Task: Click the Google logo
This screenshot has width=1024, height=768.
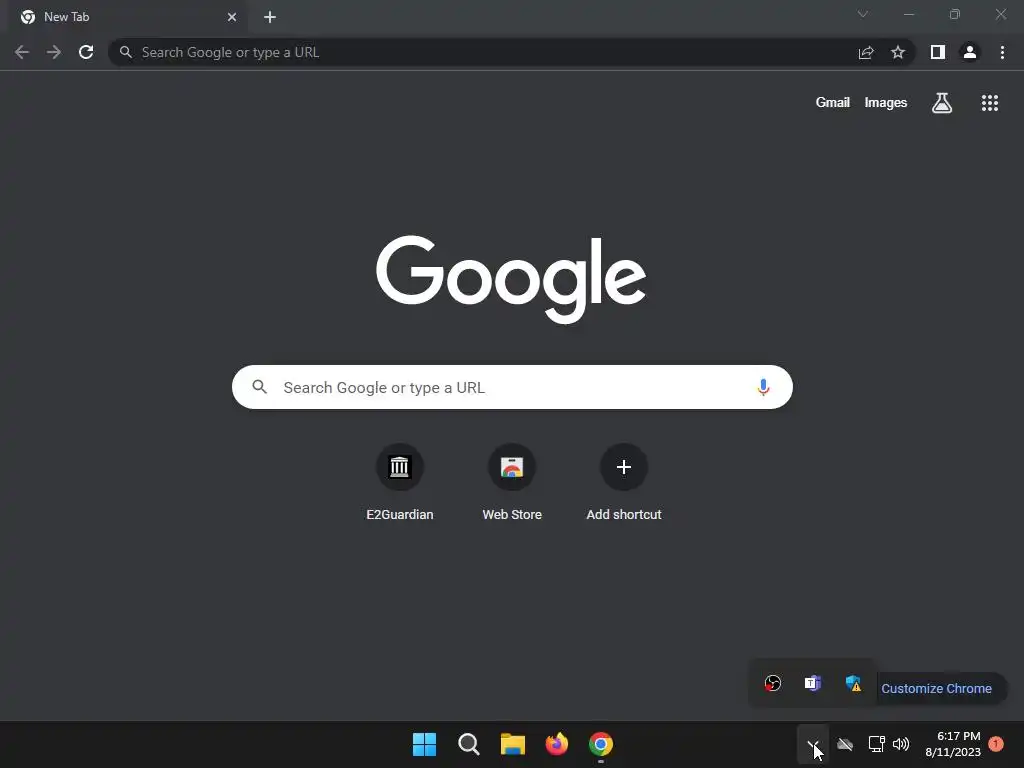Action: click(511, 279)
